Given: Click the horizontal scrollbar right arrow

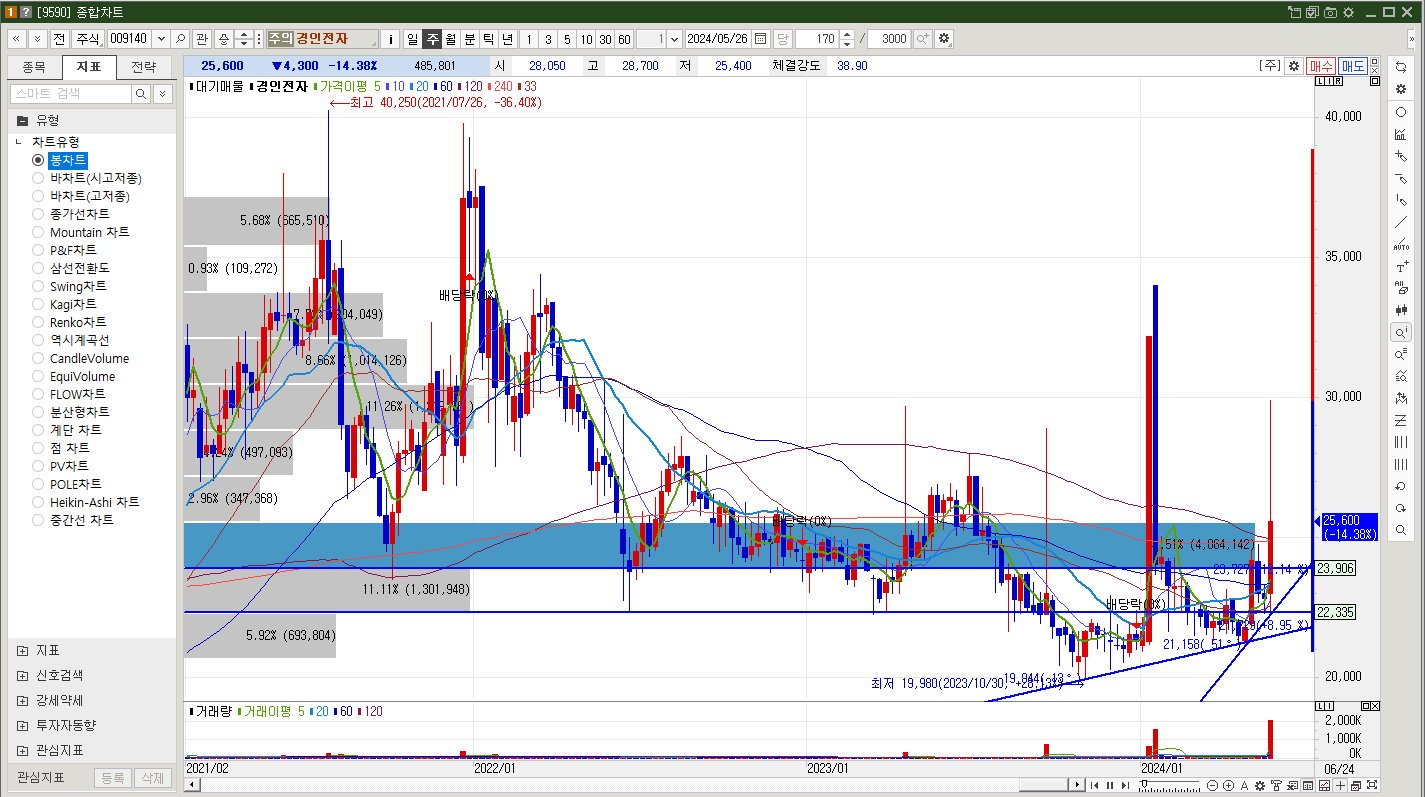Looking at the screenshot, I should pyautogui.click(x=1075, y=786).
